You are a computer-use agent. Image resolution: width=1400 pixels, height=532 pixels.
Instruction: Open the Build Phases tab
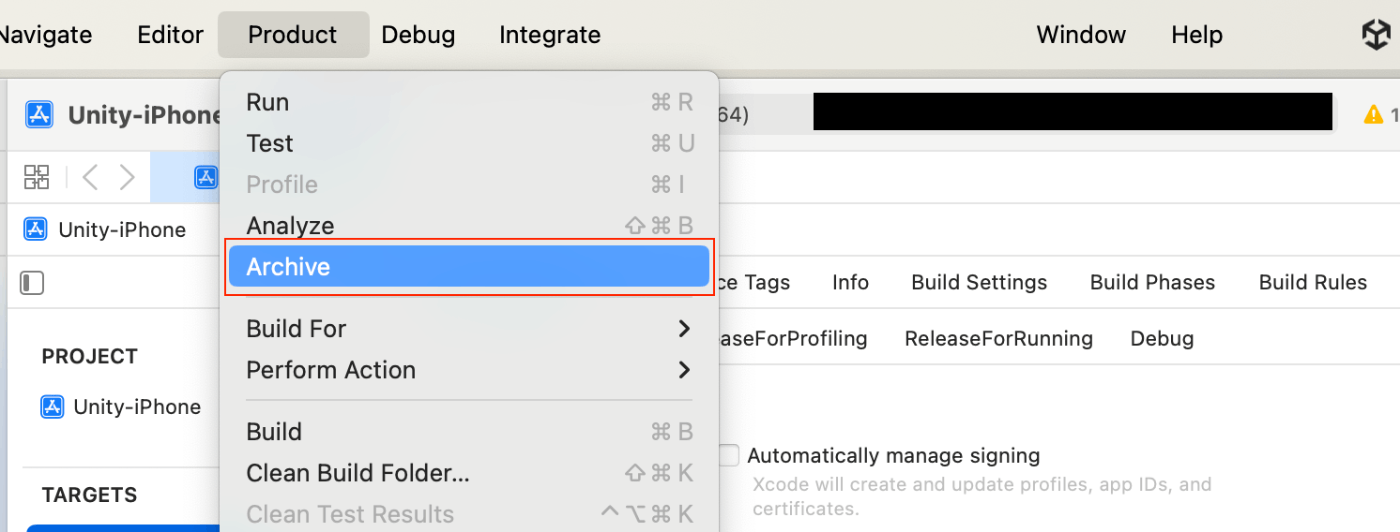[x=1152, y=283]
